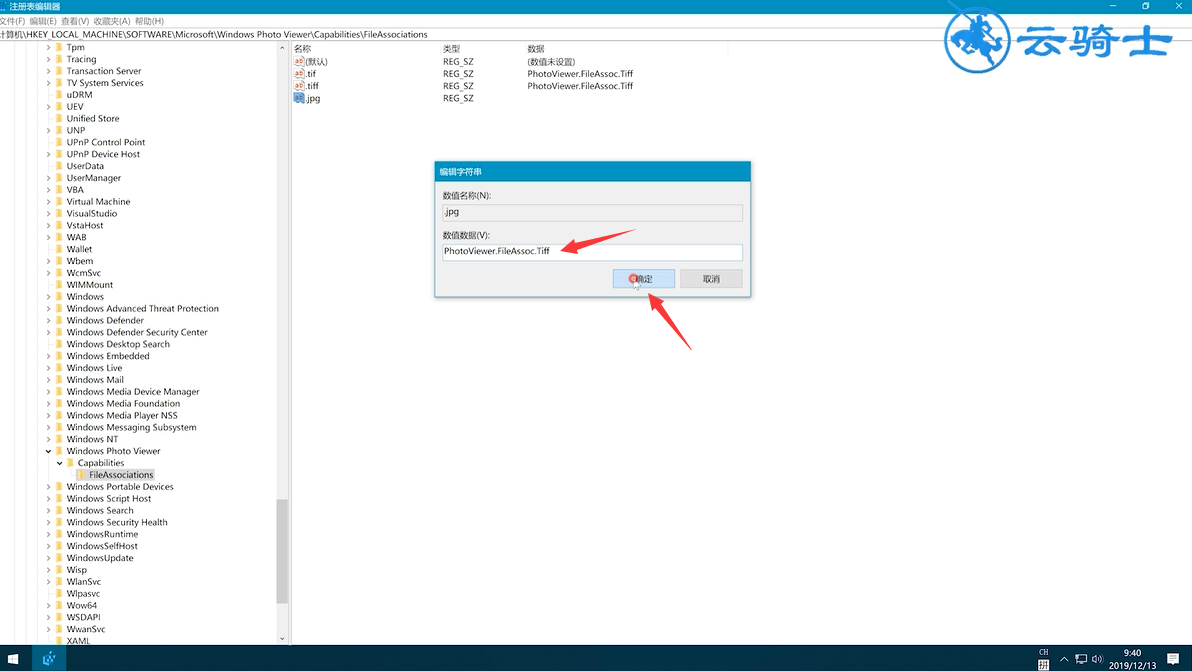This screenshot has height=671, width=1192.
Task: Select the .jpg value icon
Action: pos(299,98)
